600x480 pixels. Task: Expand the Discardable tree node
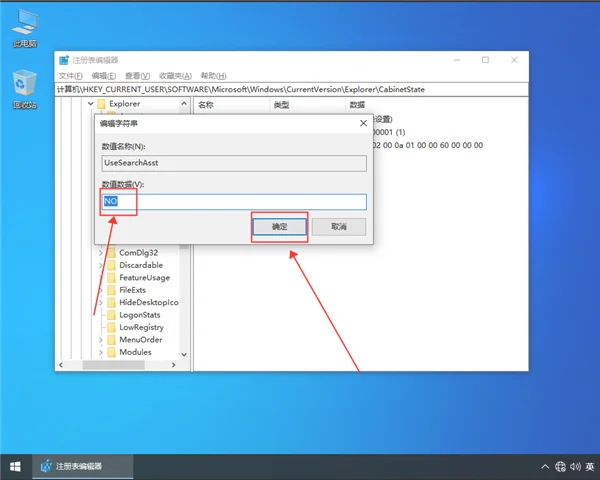click(101, 265)
